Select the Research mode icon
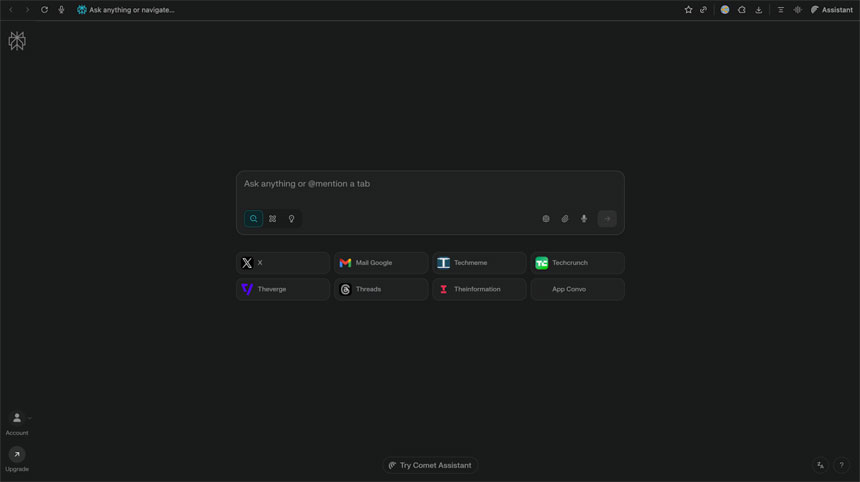Screen dimensions: 860x482 [273, 219]
